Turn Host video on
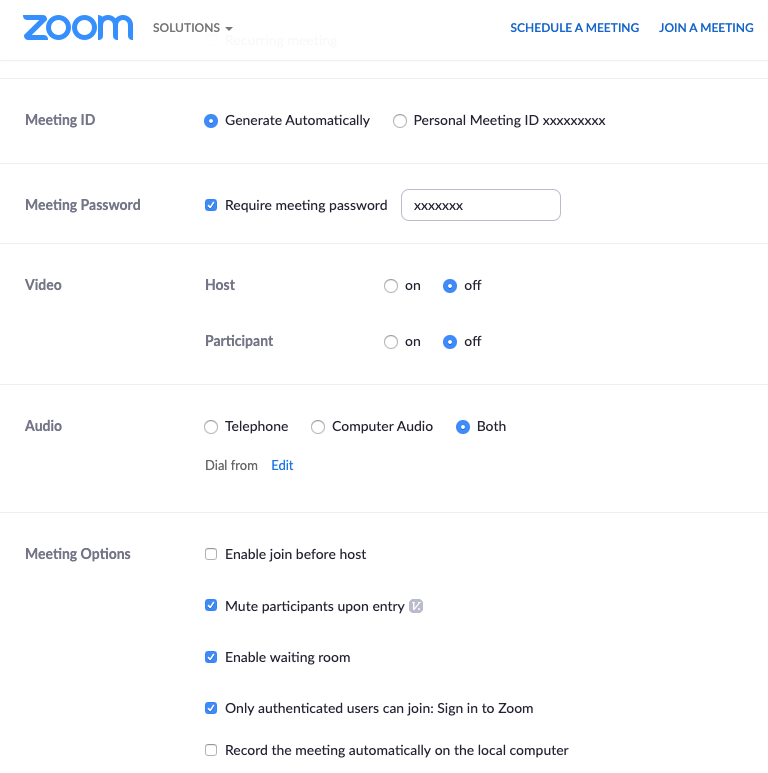This screenshot has height=773, width=768. tap(391, 286)
